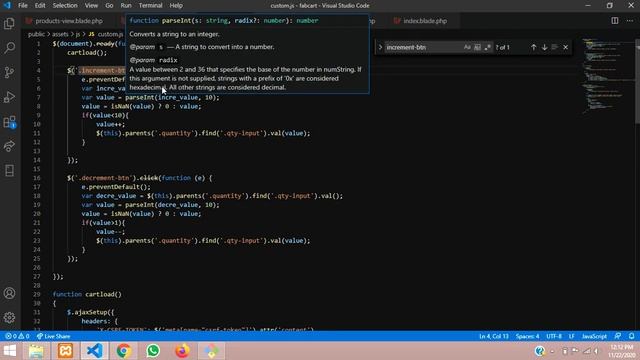Open the Run menu
This screenshot has width=640, height=360.
(x=126, y=5)
